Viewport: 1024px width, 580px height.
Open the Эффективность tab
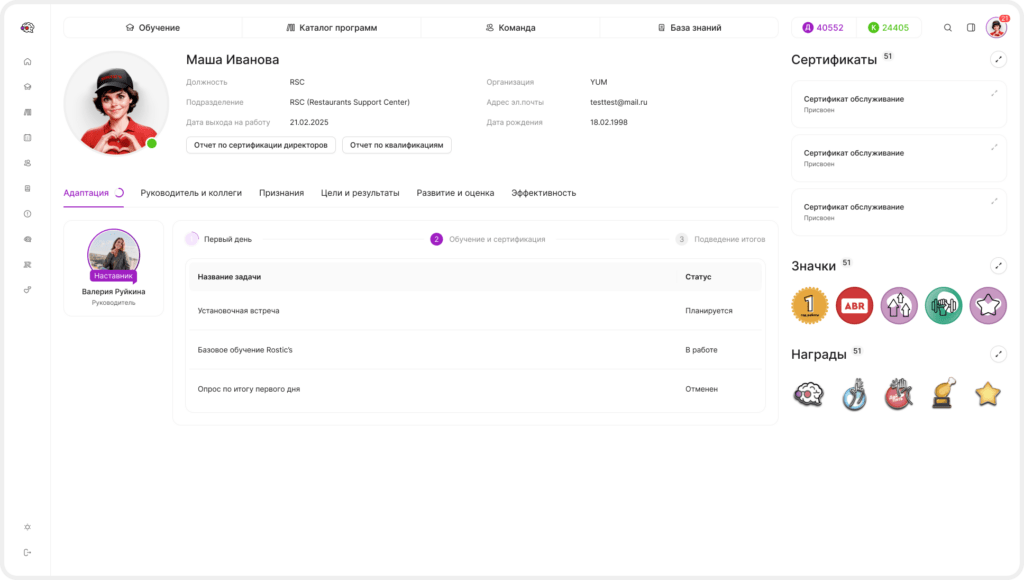(543, 193)
